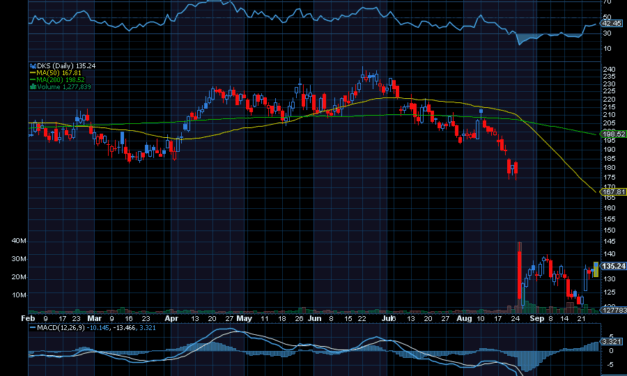Click the date label 18 in May
This screenshot has width=627, height=376.
point(282,318)
